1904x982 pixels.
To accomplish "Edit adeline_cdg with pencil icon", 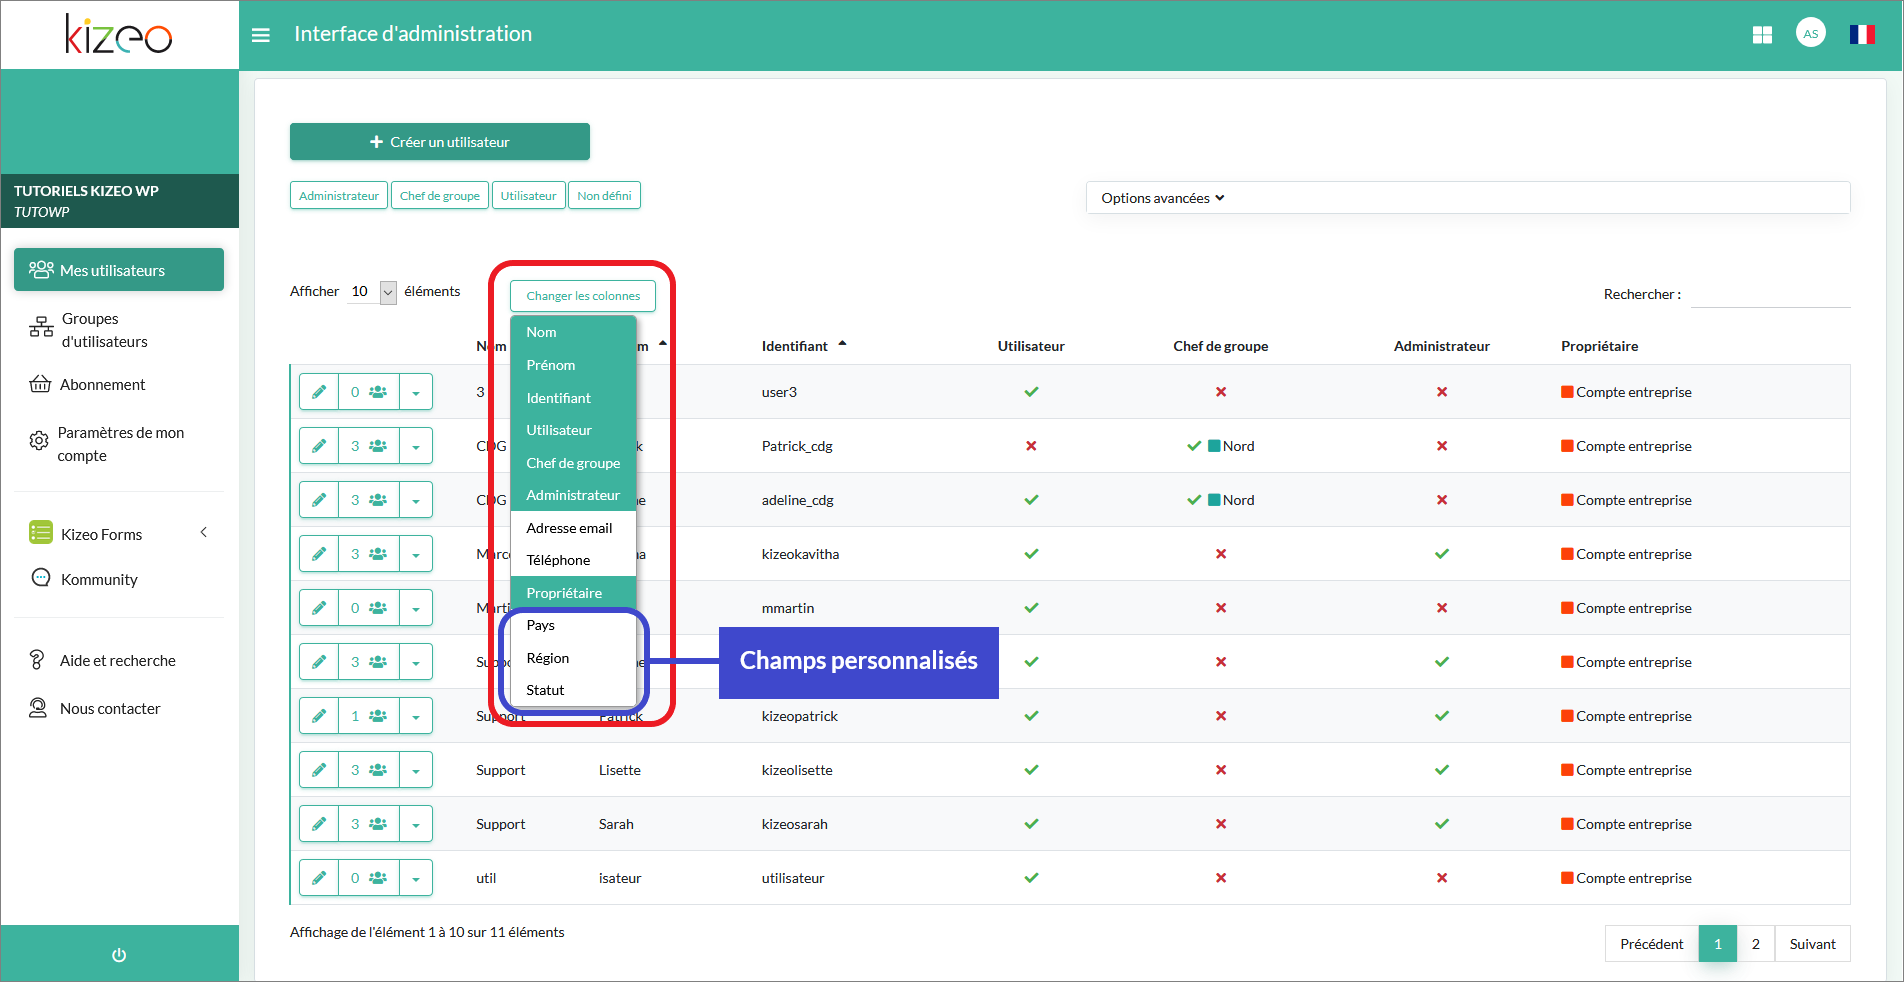I will (x=319, y=500).
